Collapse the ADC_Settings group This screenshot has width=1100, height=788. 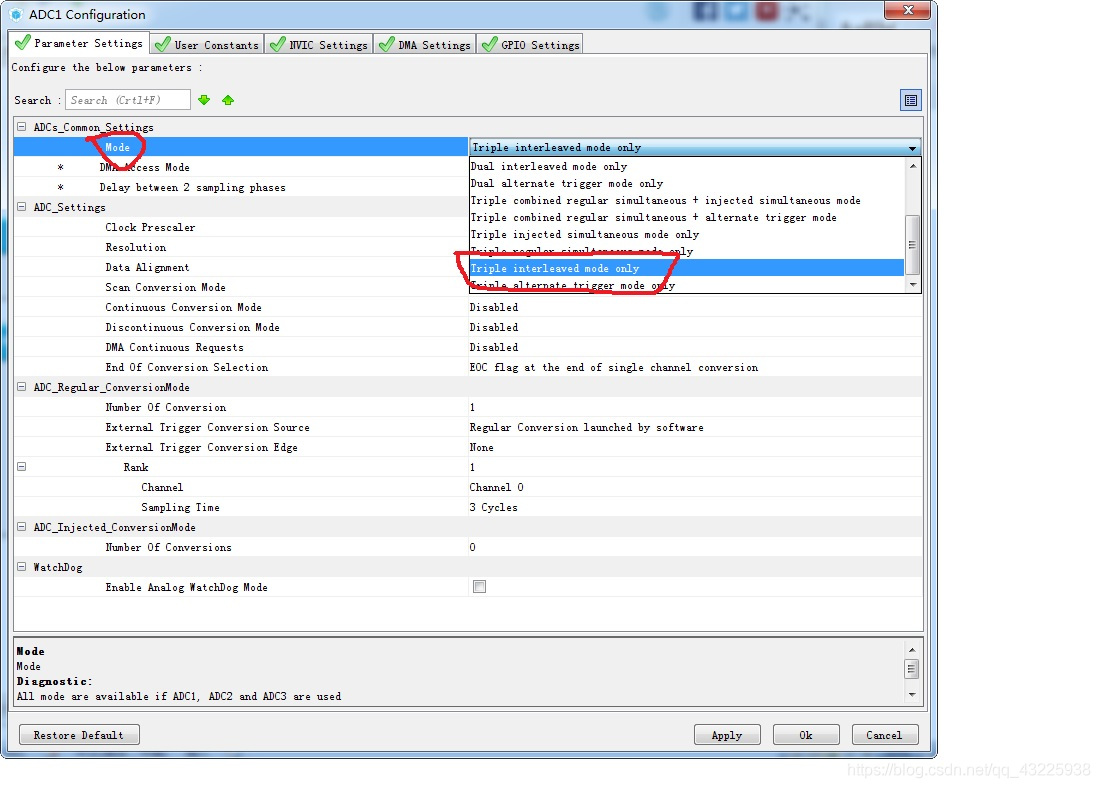(22, 207)
